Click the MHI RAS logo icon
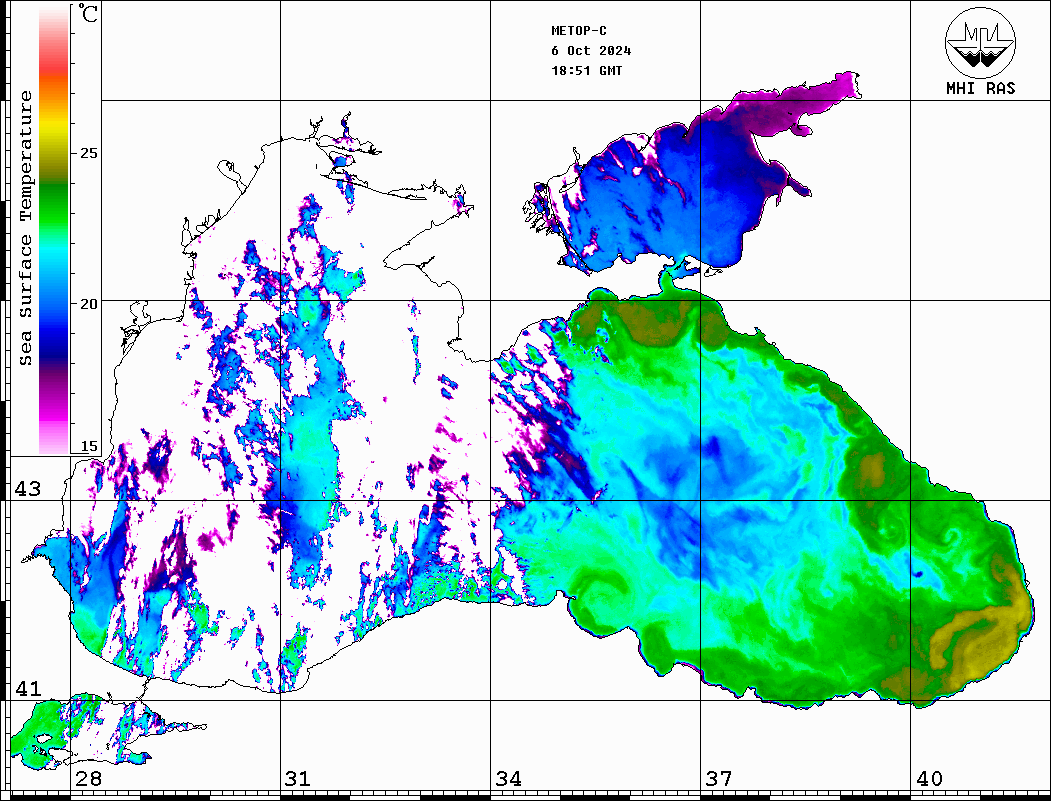 point(980,42)
